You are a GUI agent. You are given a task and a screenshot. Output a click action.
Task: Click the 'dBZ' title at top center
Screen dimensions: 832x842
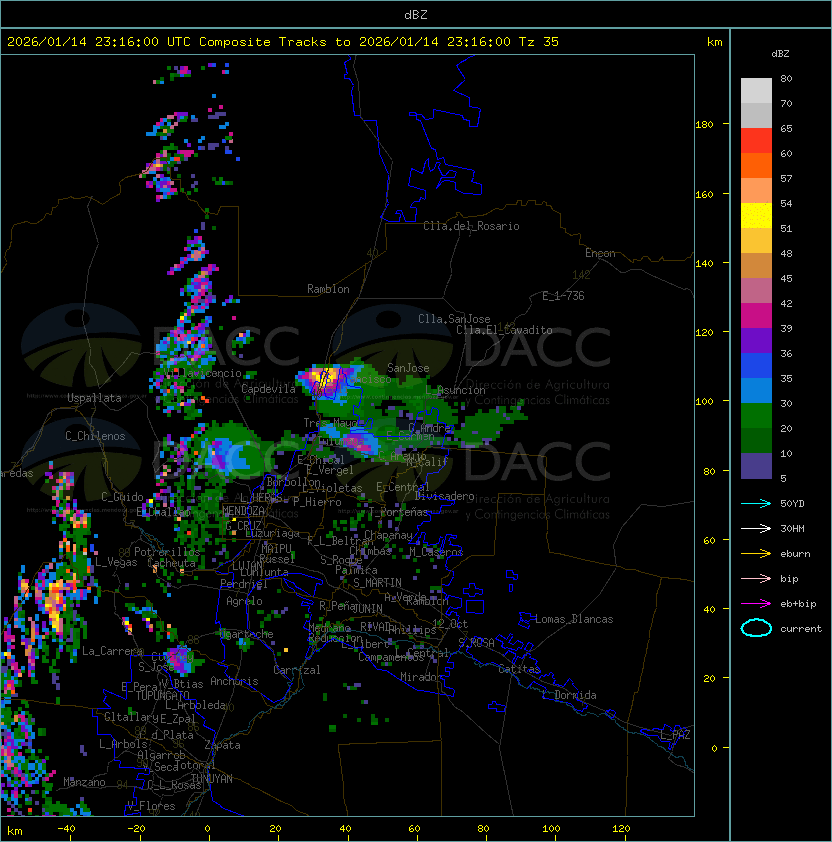(416, 14)
